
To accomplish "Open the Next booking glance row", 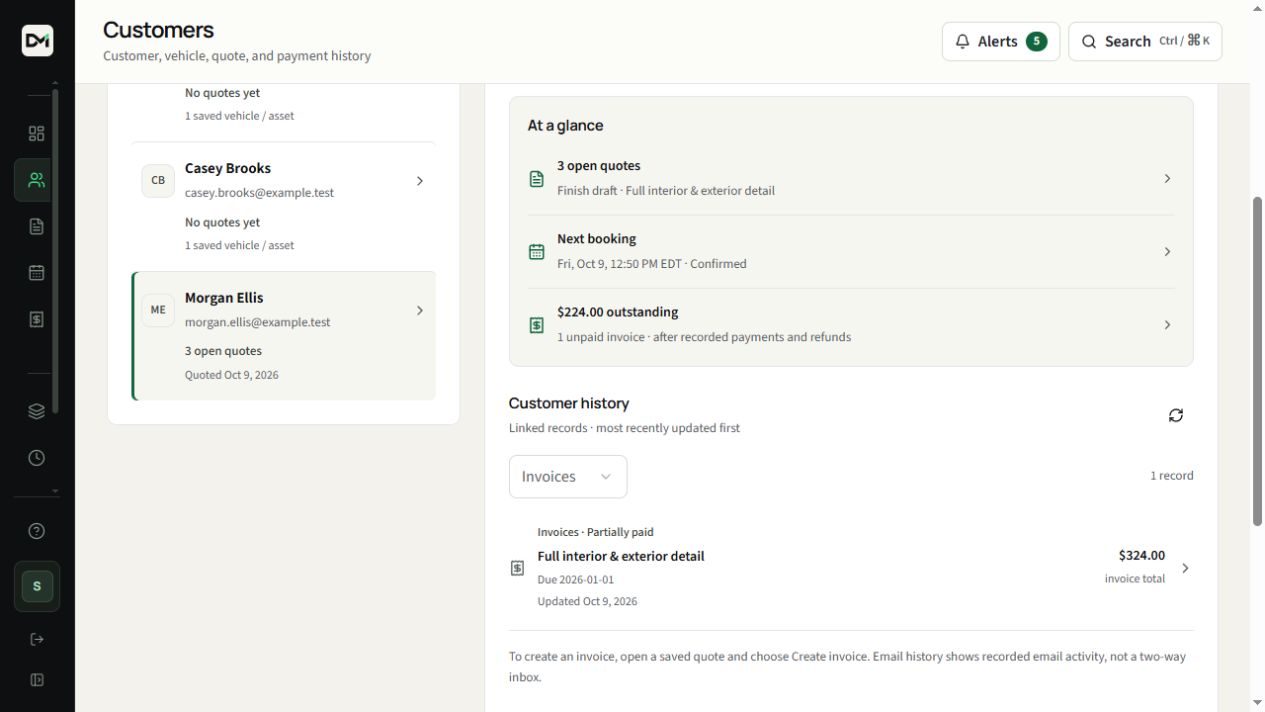I will (851, 252).
